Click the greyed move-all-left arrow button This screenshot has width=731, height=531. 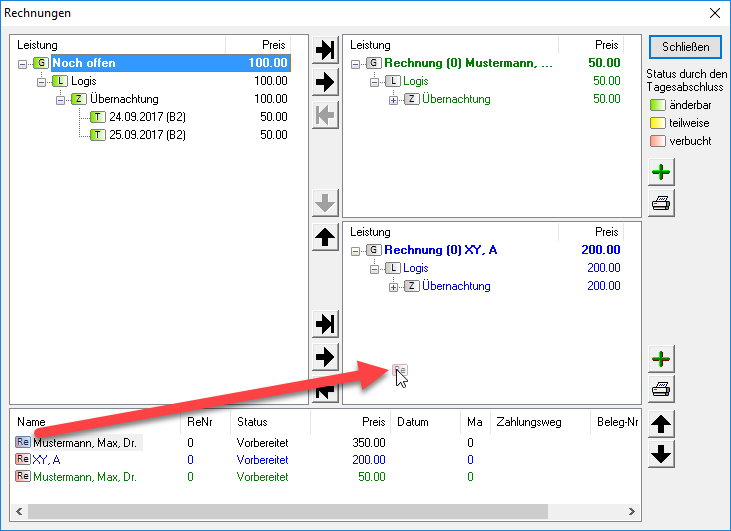(x=325, y=115)
